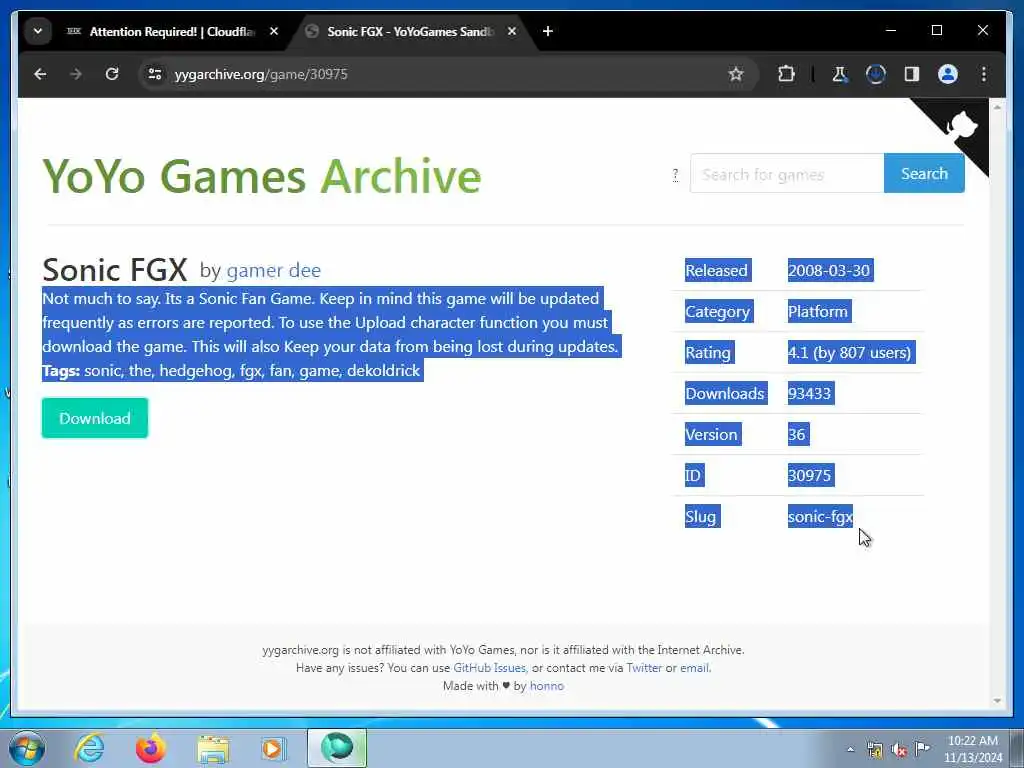Click the page scrollbar down arrow

[x=997, y=701]
